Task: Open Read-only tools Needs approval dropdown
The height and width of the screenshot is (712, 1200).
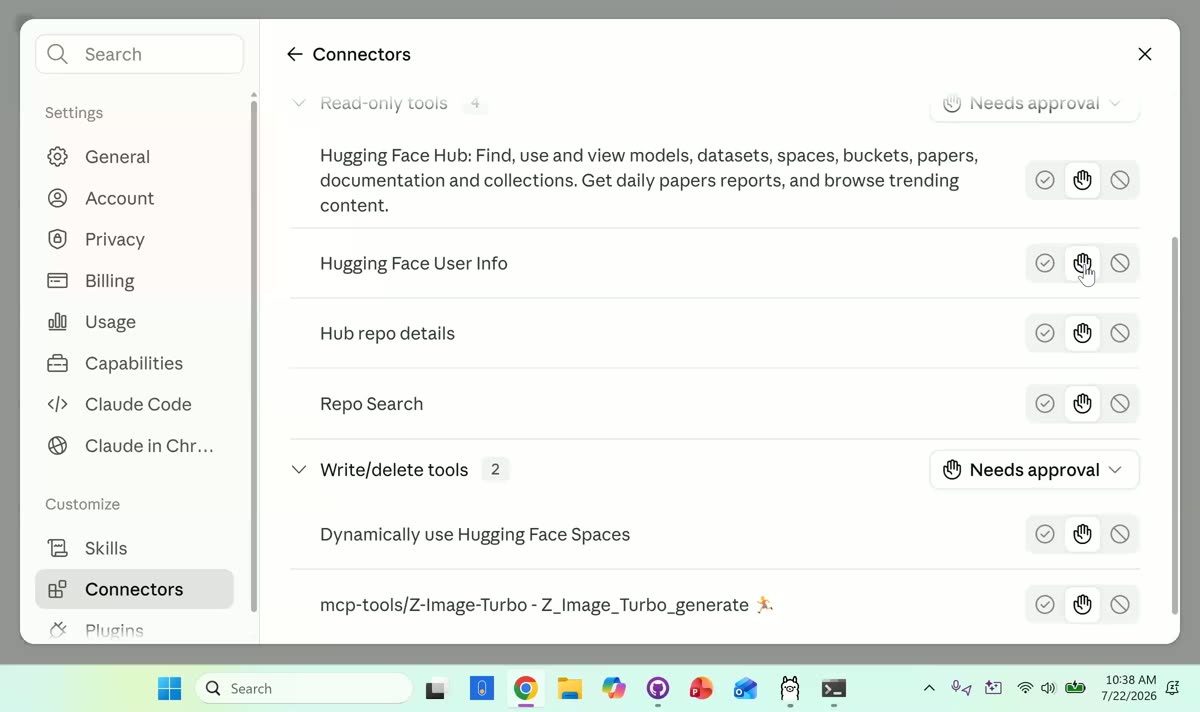Action: 1034,104
